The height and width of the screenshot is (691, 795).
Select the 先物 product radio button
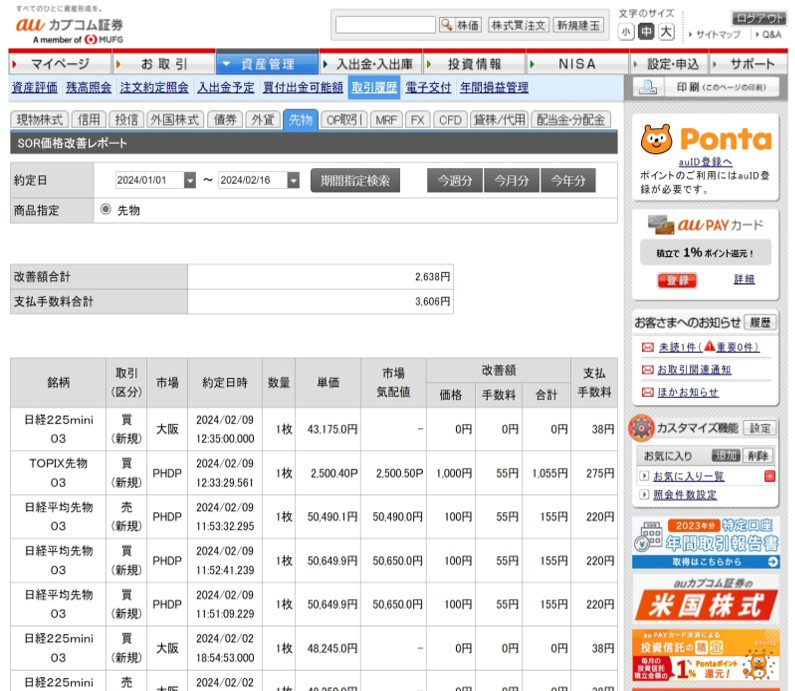[105, 209]
